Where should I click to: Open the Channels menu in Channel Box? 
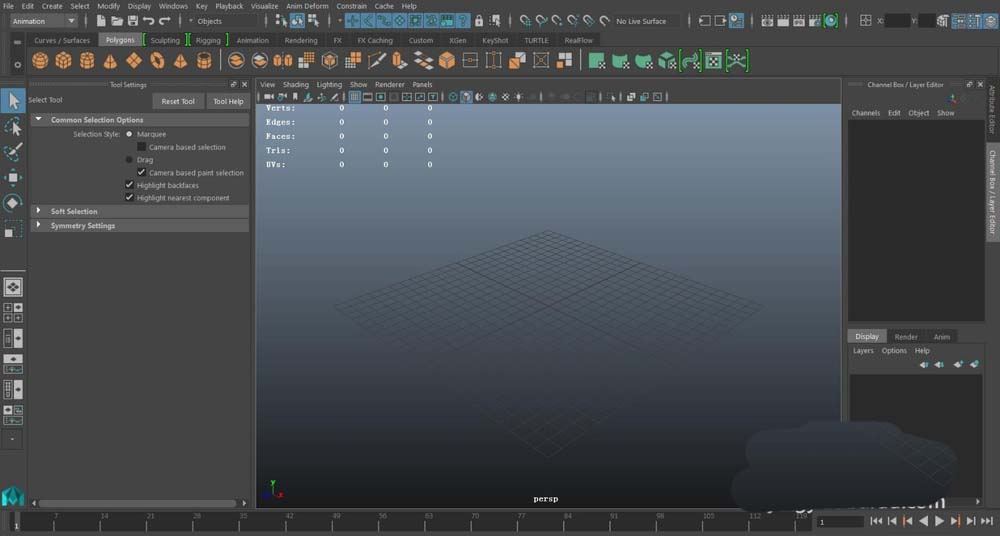tap(865, 113)
